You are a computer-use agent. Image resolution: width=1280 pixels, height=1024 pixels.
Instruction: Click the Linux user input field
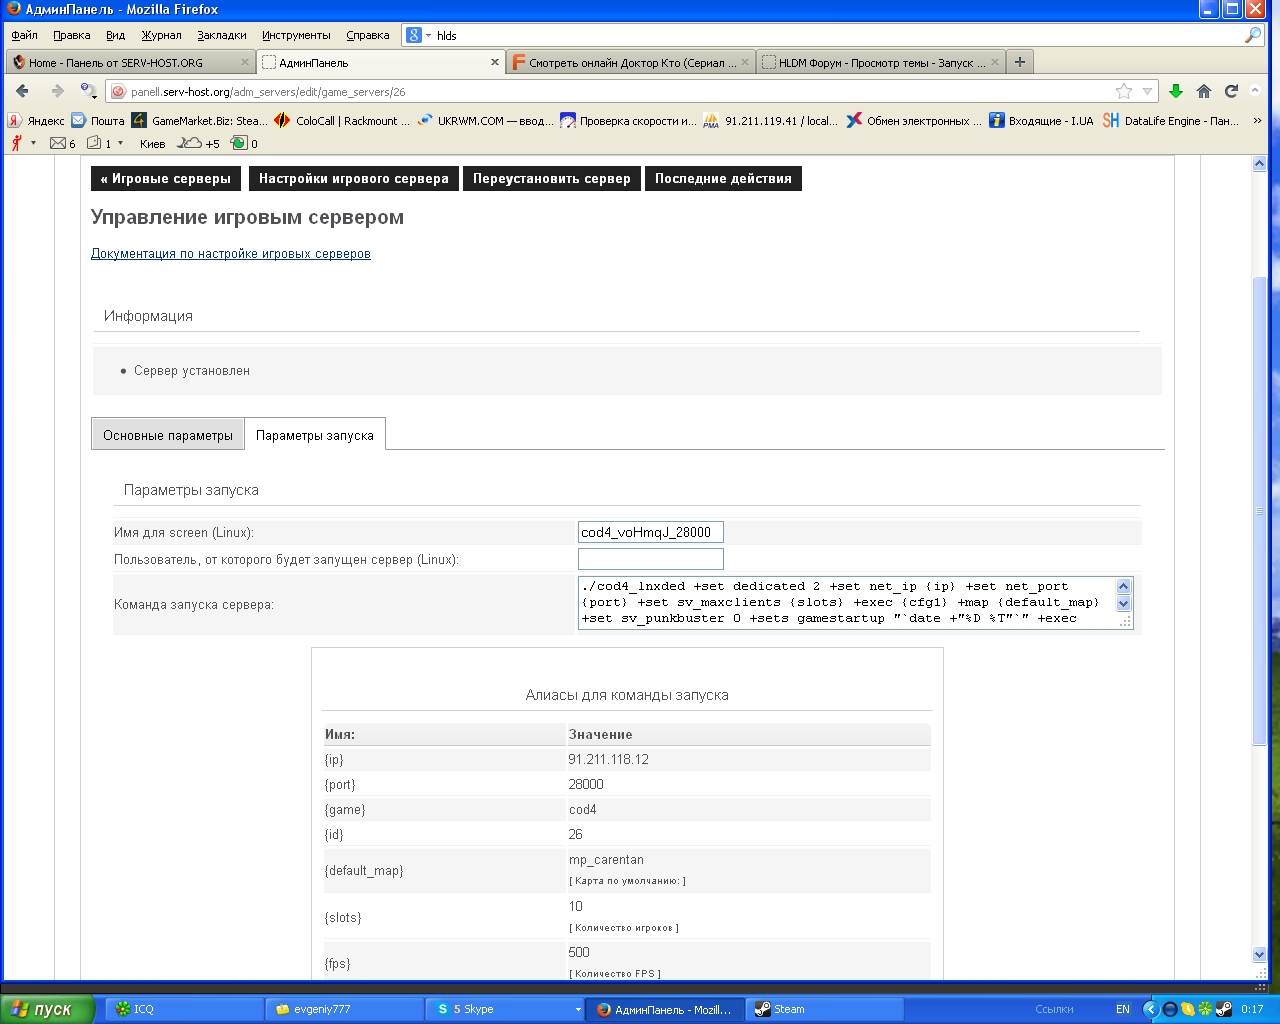pos(650,559)
